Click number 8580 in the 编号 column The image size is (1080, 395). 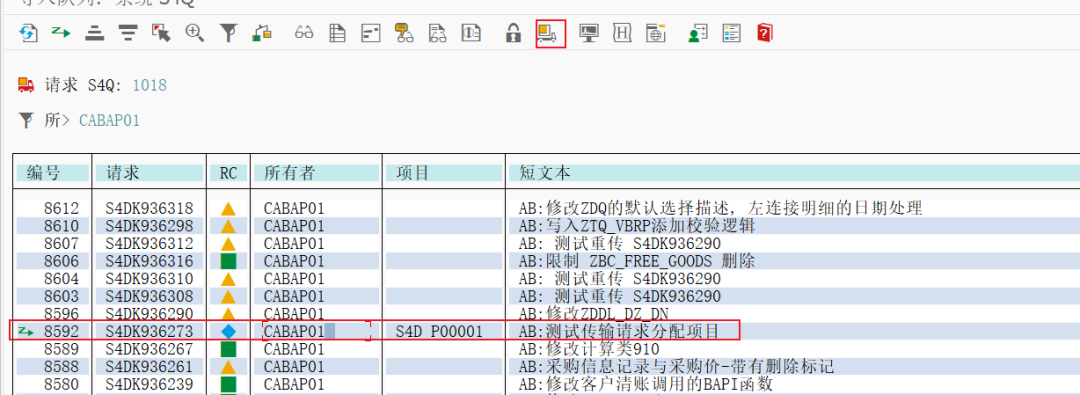[62, 384]
